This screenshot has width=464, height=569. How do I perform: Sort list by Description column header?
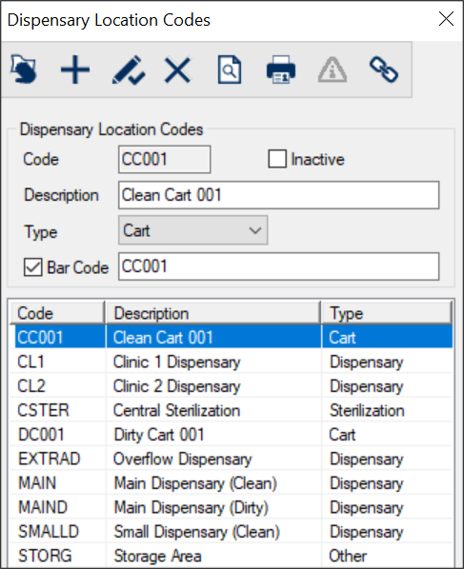[213, 313]
